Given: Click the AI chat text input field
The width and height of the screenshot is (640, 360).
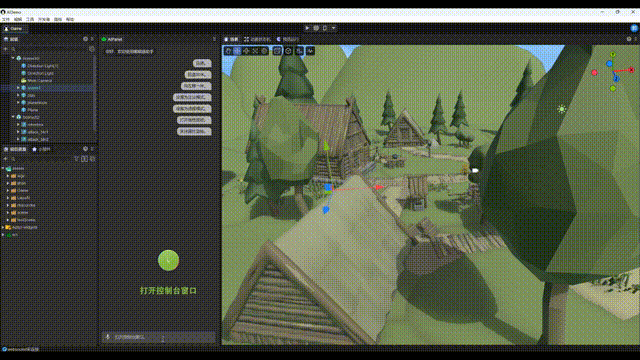Looking at the screenshot, I should (x=158, y=337).
